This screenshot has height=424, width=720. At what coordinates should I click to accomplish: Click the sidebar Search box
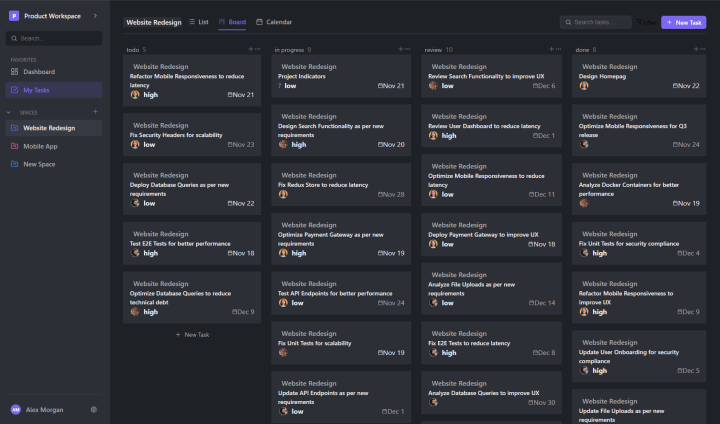(56, 38)
